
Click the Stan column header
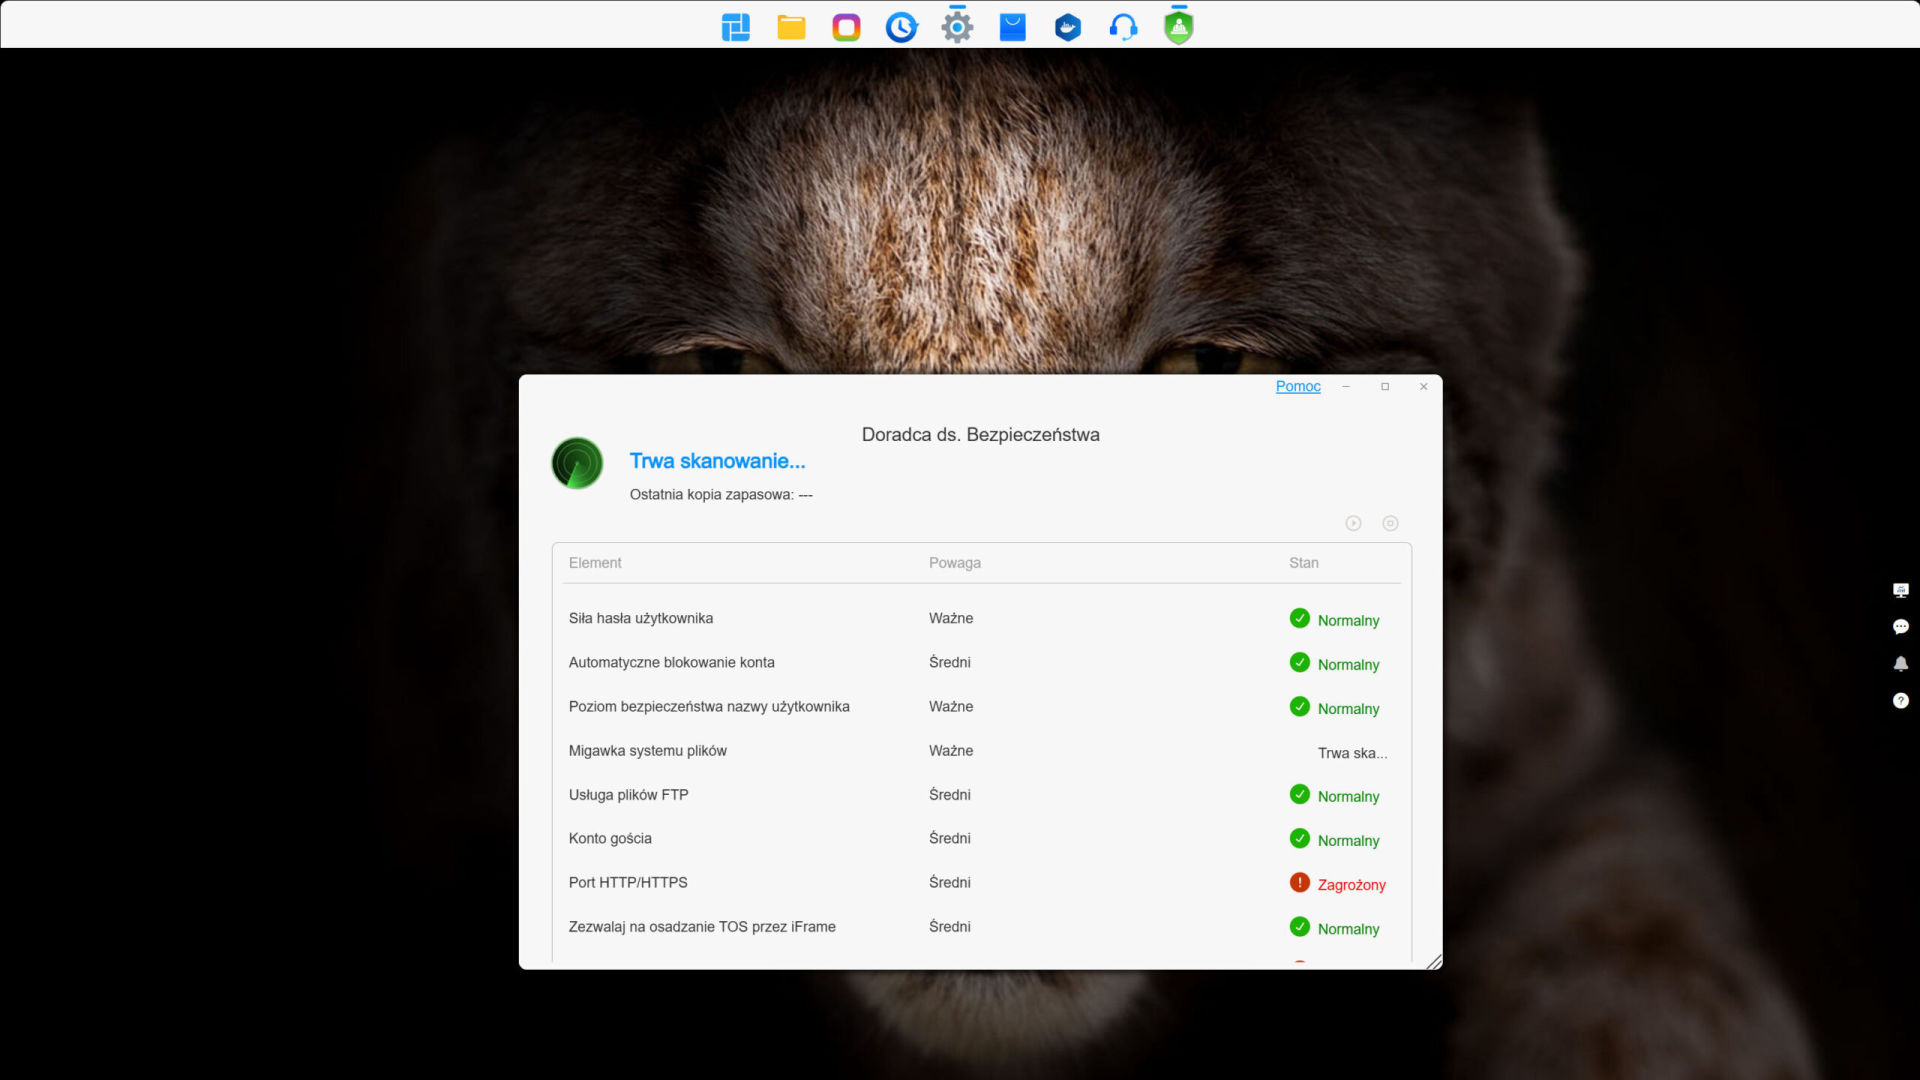[x=1304, y=563]
